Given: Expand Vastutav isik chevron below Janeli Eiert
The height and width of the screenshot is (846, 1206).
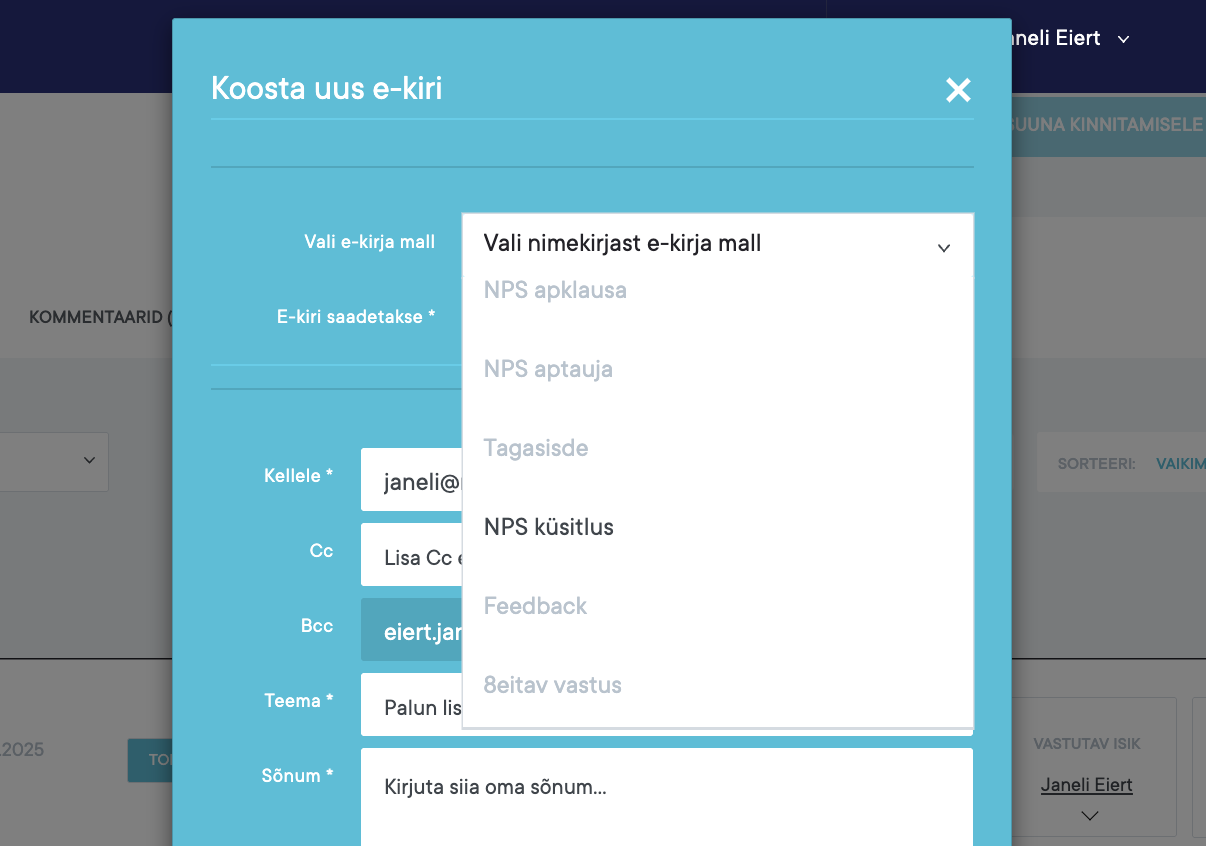Looking at the screenshot, I should (1090, 816).
